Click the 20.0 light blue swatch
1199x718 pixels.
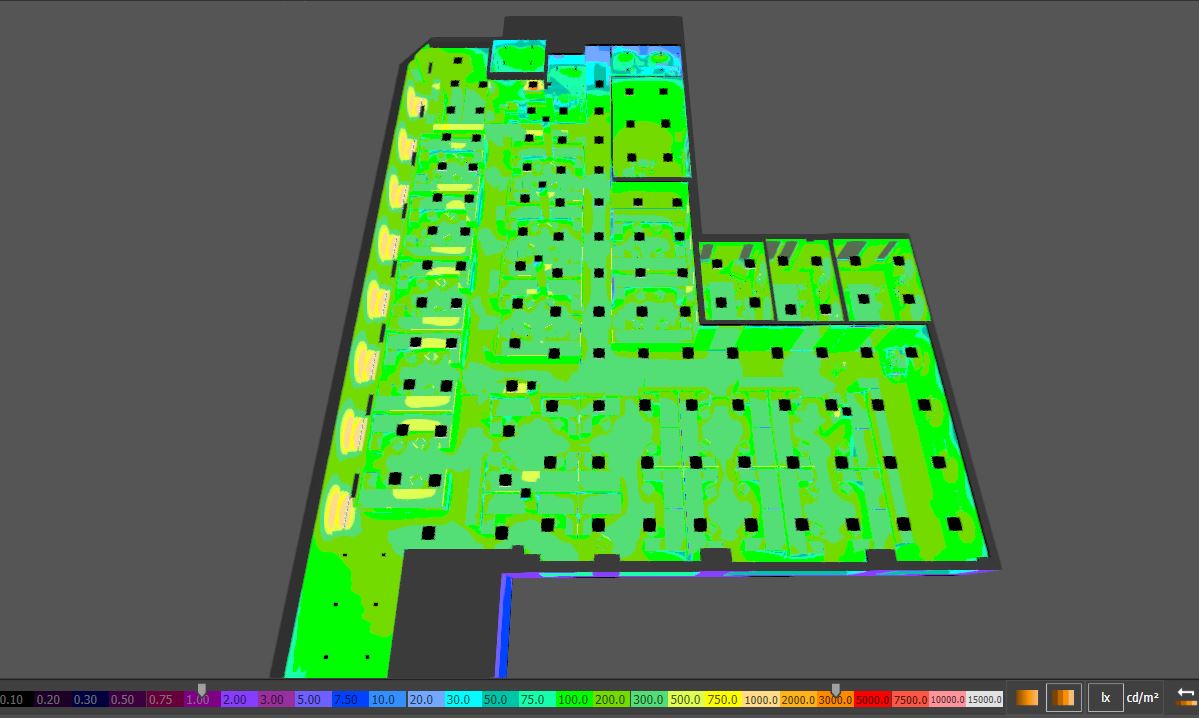point(421,700)
